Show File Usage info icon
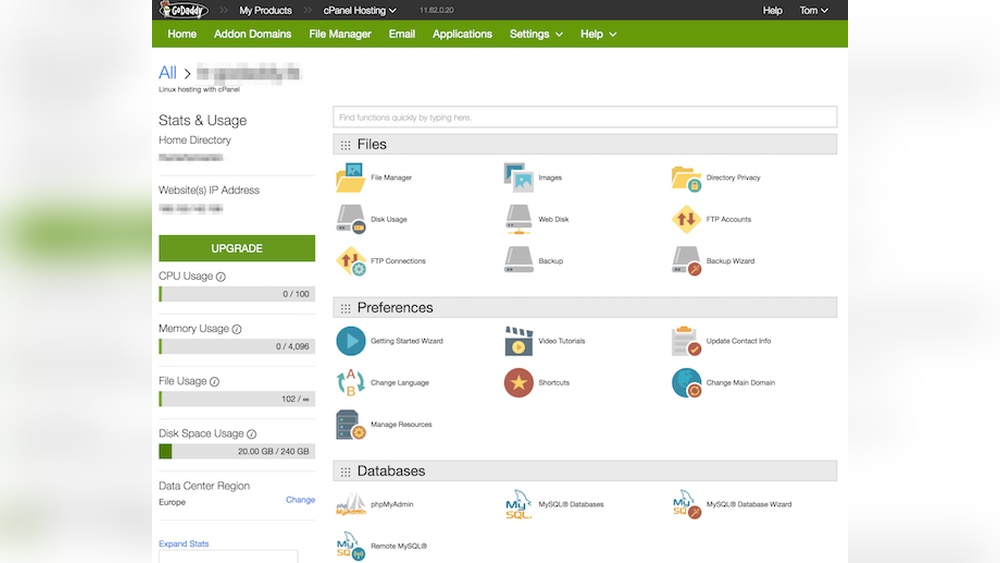Image resolution: width=1000 pixels, height=563 pixels. click(x=214, y=381)
